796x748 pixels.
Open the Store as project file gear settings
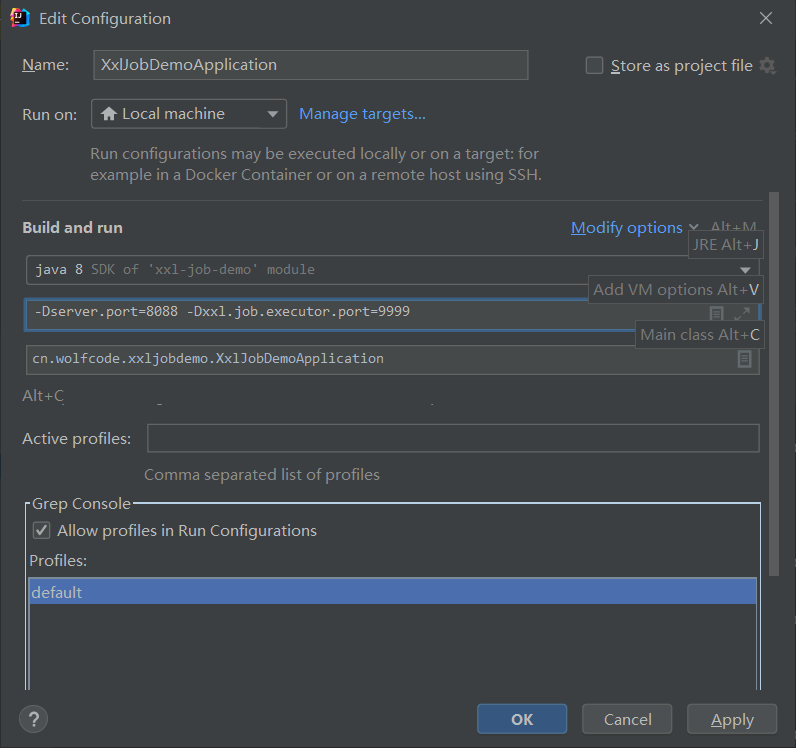(x=768, y=66)
